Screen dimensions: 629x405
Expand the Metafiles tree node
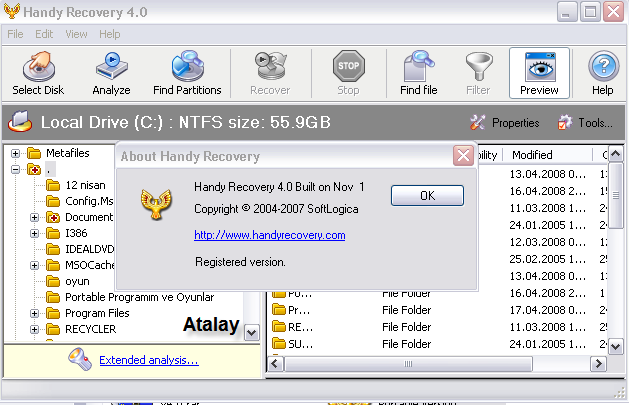click(15, 153)
